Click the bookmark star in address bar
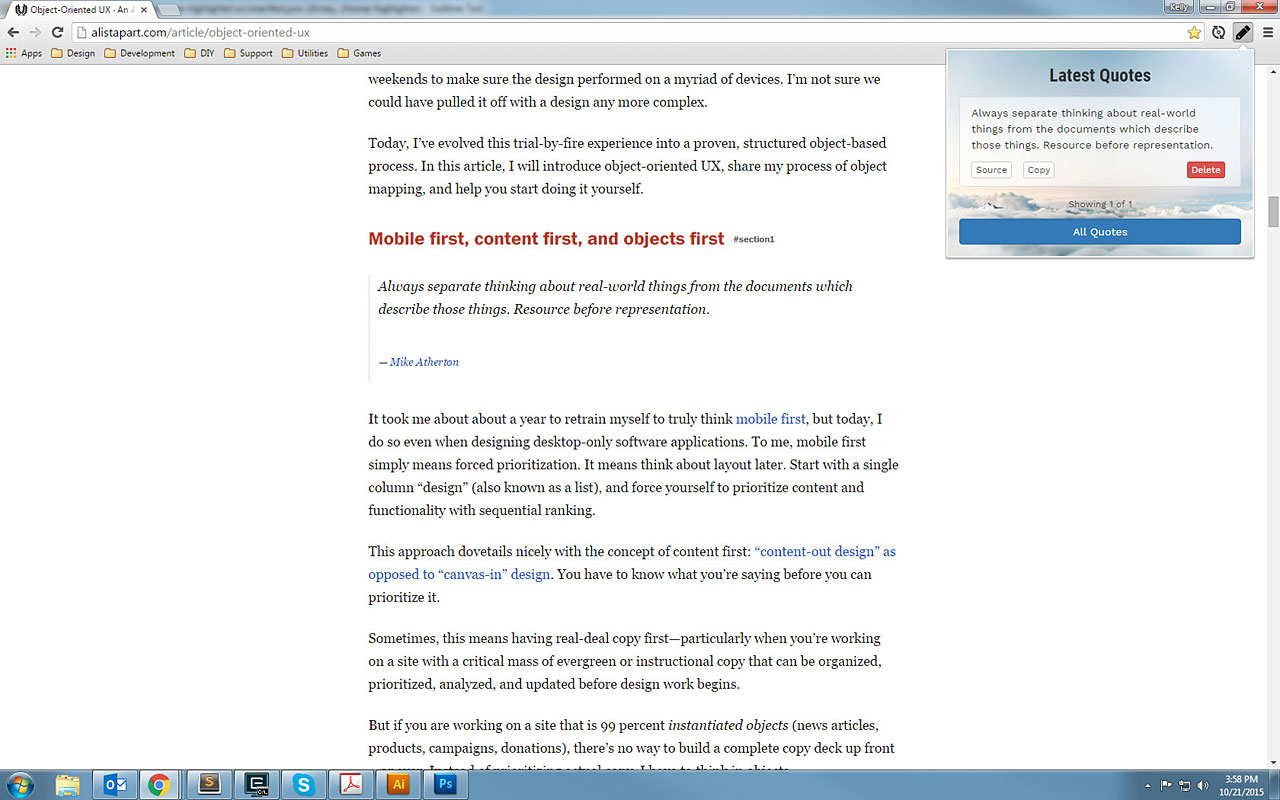Screen dimensions: 1280x800 [1194, 32]
